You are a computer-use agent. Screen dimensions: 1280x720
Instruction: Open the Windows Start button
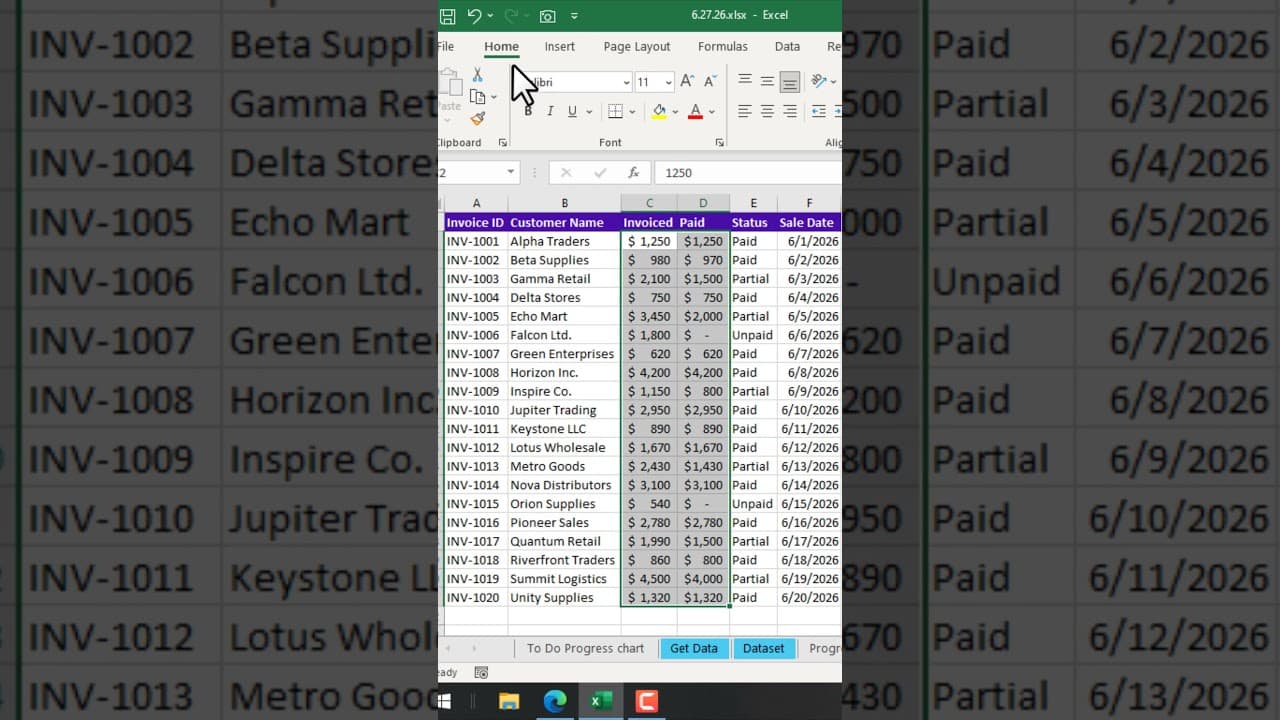coord(444,702)
